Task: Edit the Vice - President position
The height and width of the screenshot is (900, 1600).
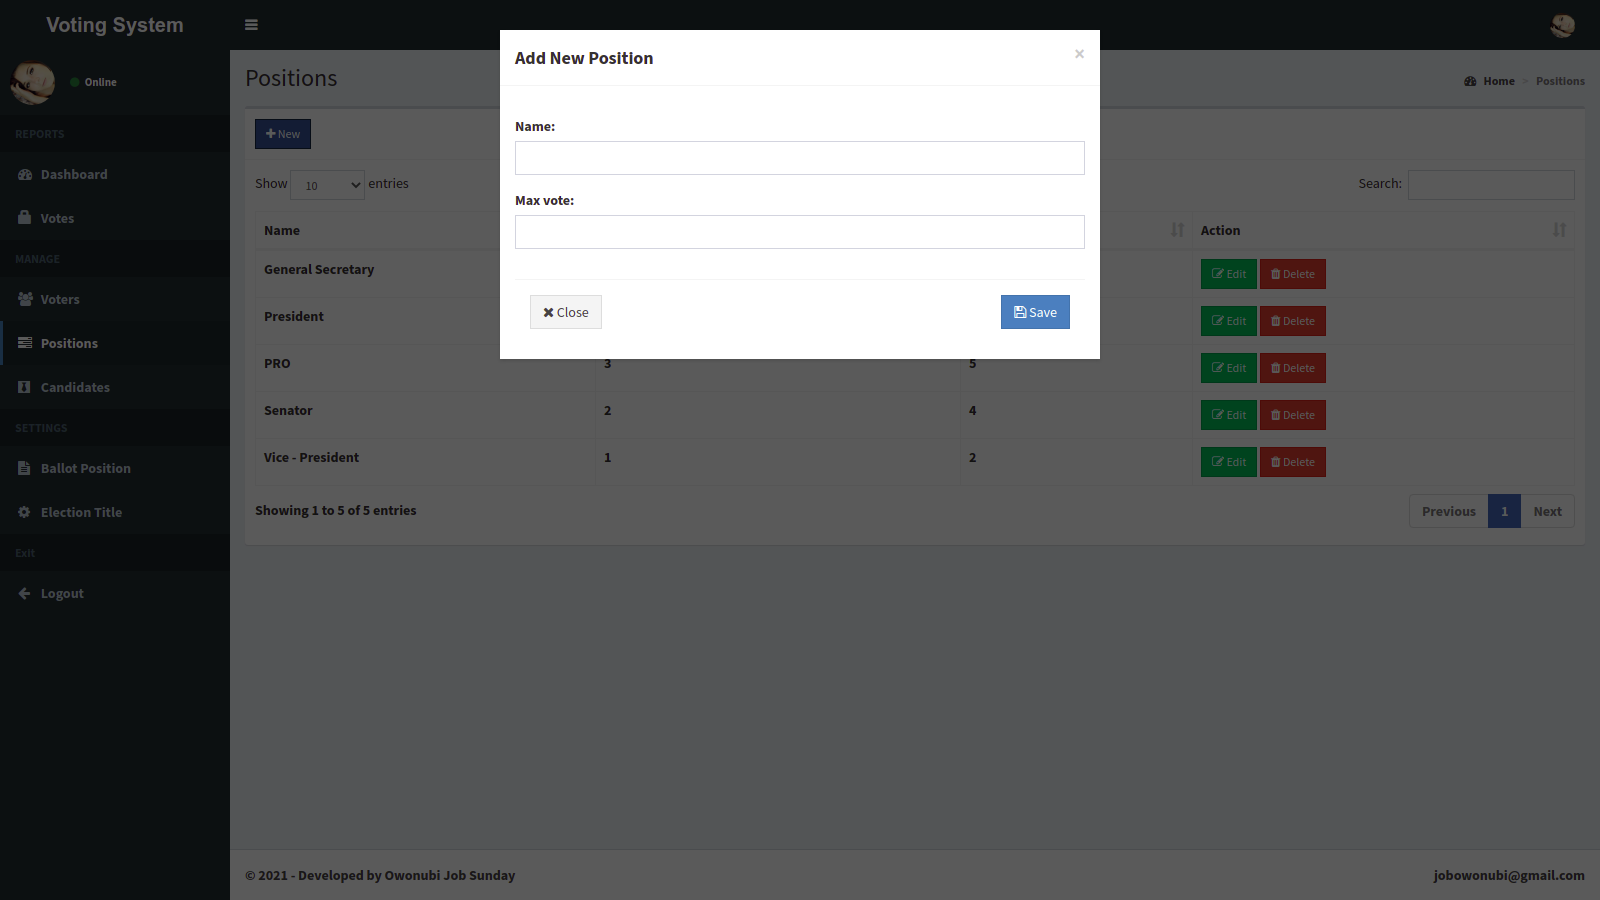Action: click(x=1229, y=462)
